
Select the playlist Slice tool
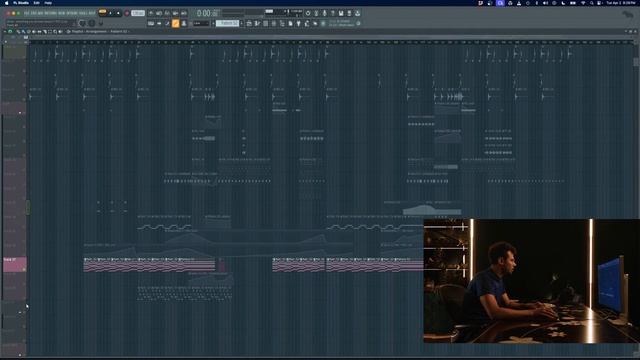pos(44,31)
